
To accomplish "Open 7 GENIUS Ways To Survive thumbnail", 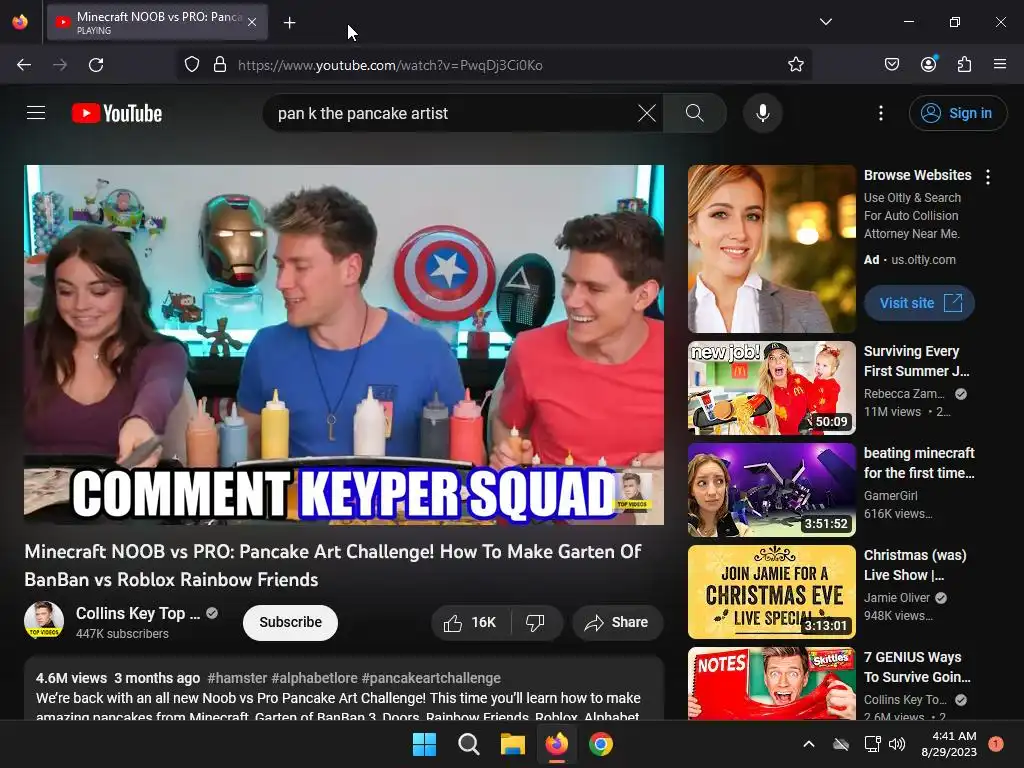I will [772, 683].
